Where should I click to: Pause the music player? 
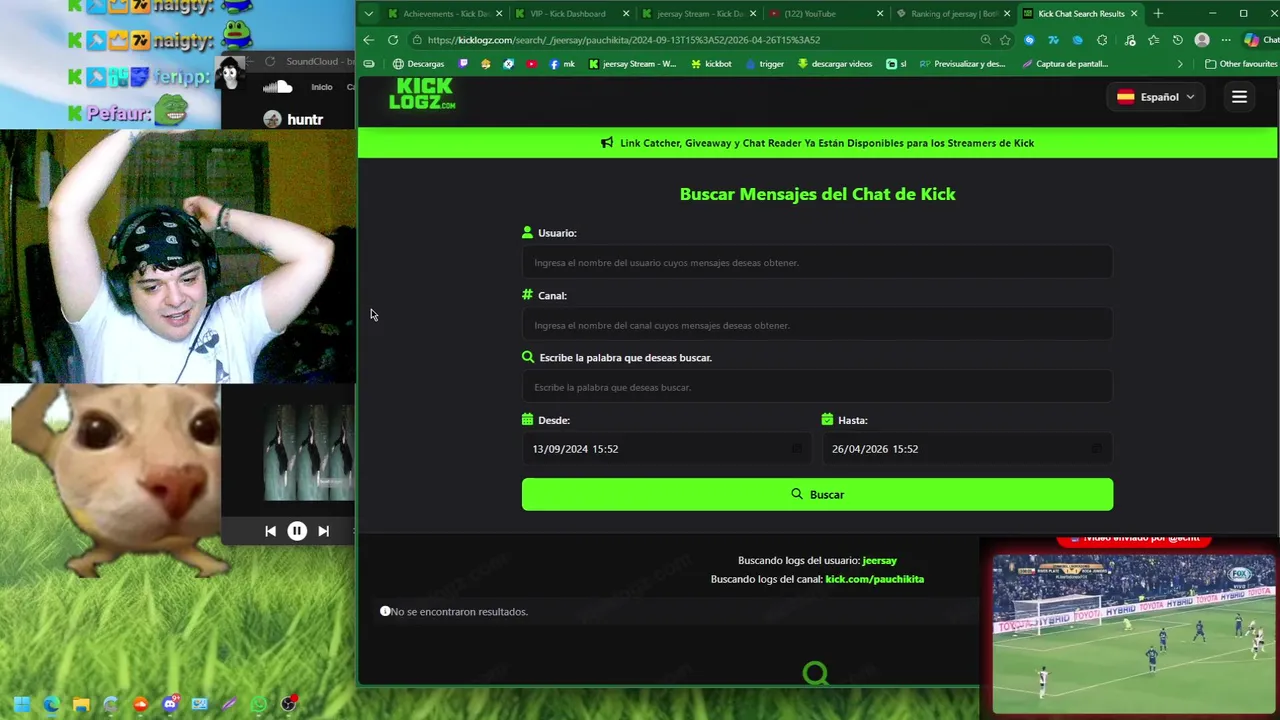click(297, 531)
